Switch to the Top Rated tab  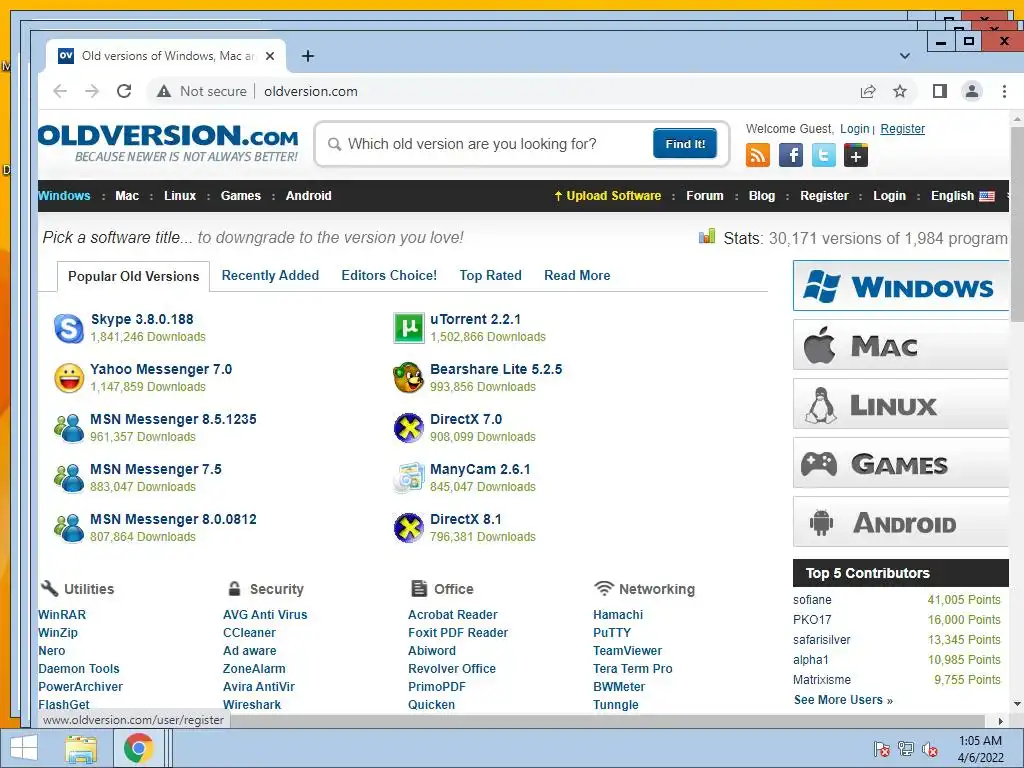[x=490, y=276]
